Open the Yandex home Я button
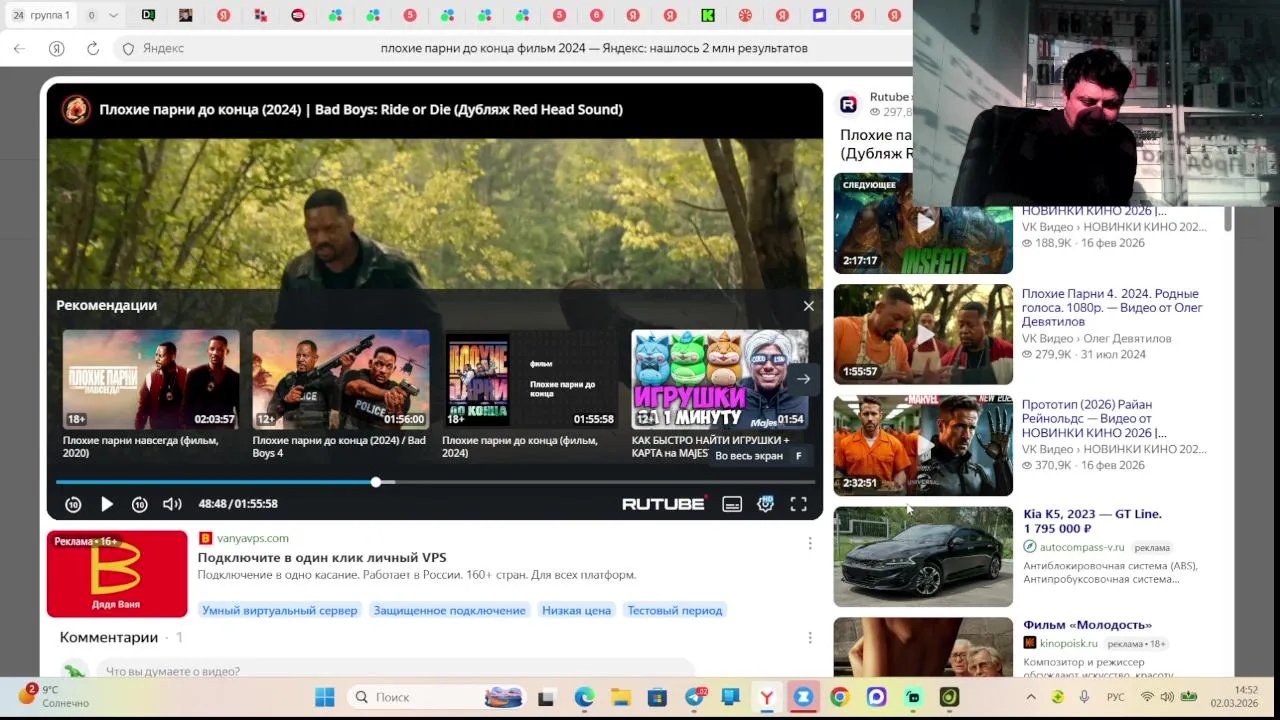The height and width of the screenshot is (720, 1280). pos(57,48)
